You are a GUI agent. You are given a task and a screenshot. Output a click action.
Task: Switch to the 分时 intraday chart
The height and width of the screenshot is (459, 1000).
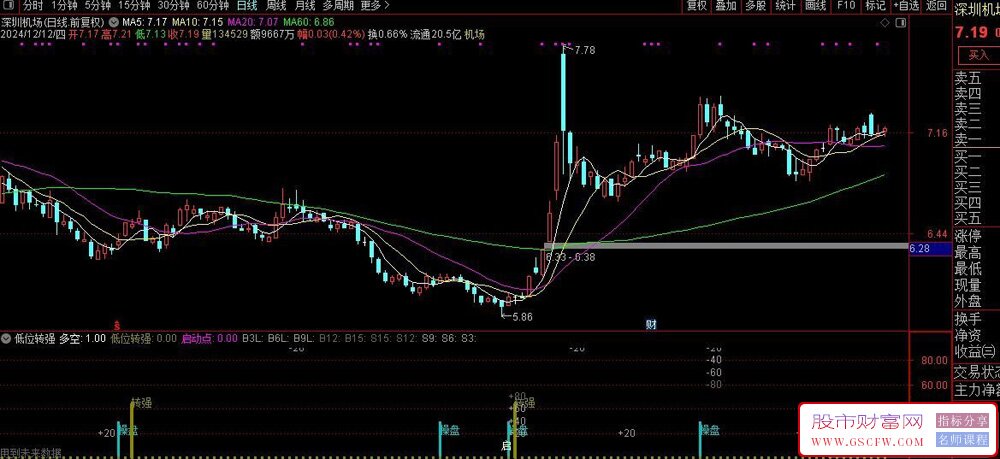(x=33, y=6)
